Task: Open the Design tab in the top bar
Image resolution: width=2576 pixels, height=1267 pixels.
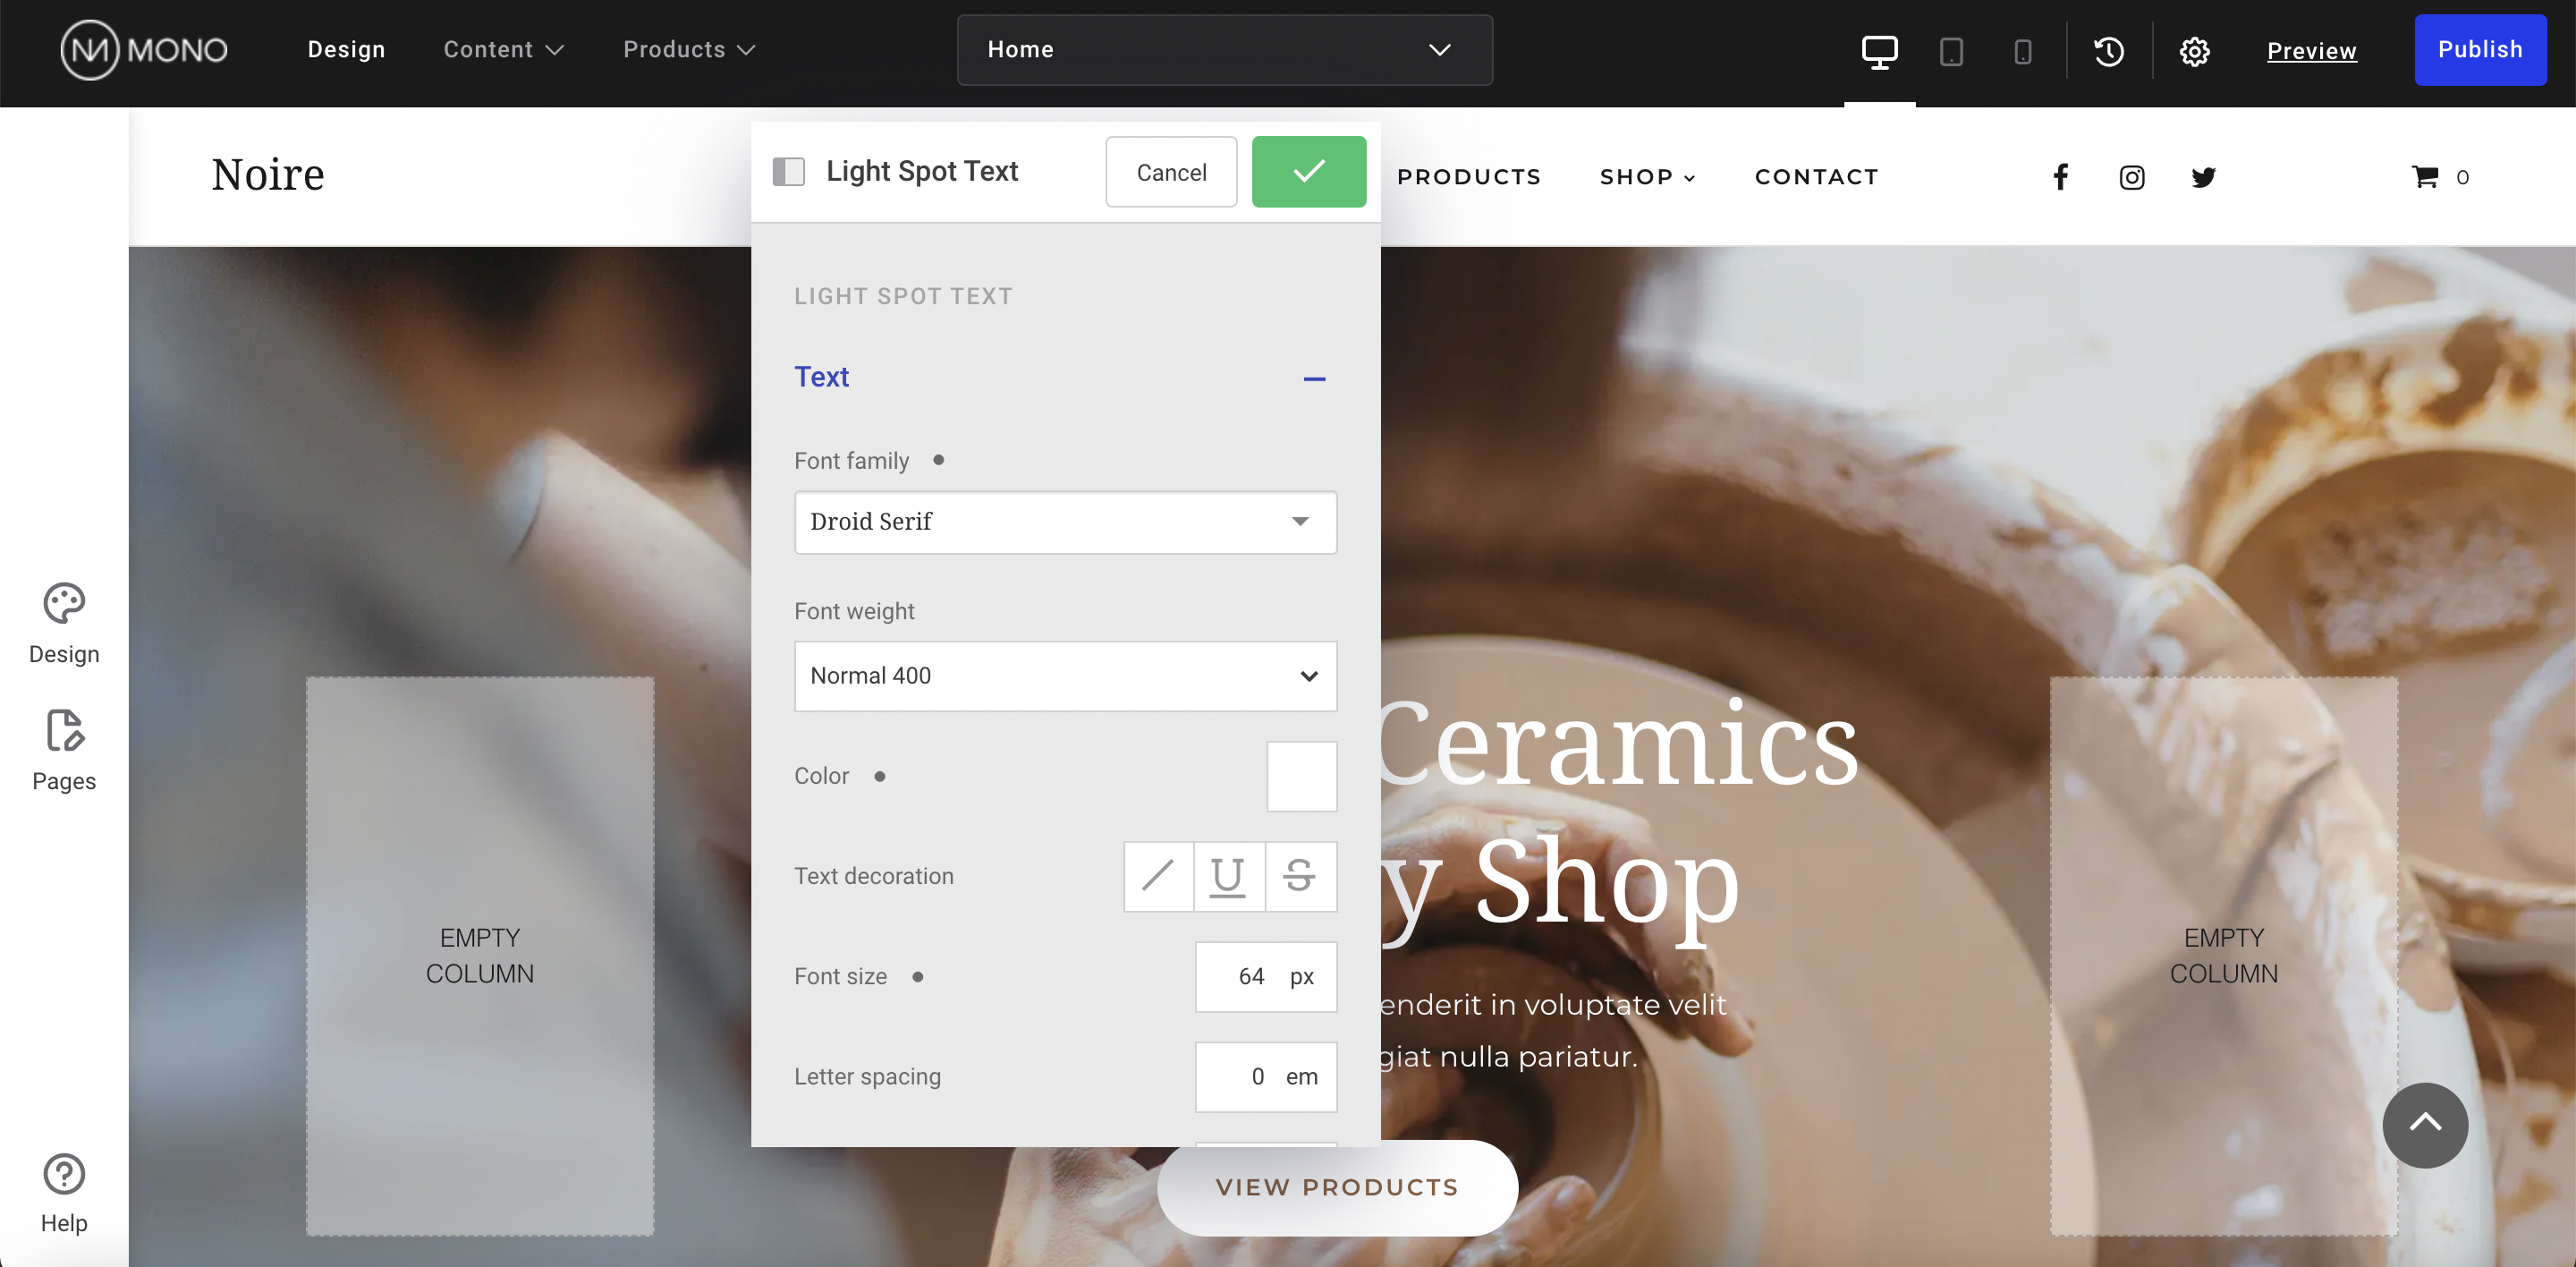Action: pos(346,50)
